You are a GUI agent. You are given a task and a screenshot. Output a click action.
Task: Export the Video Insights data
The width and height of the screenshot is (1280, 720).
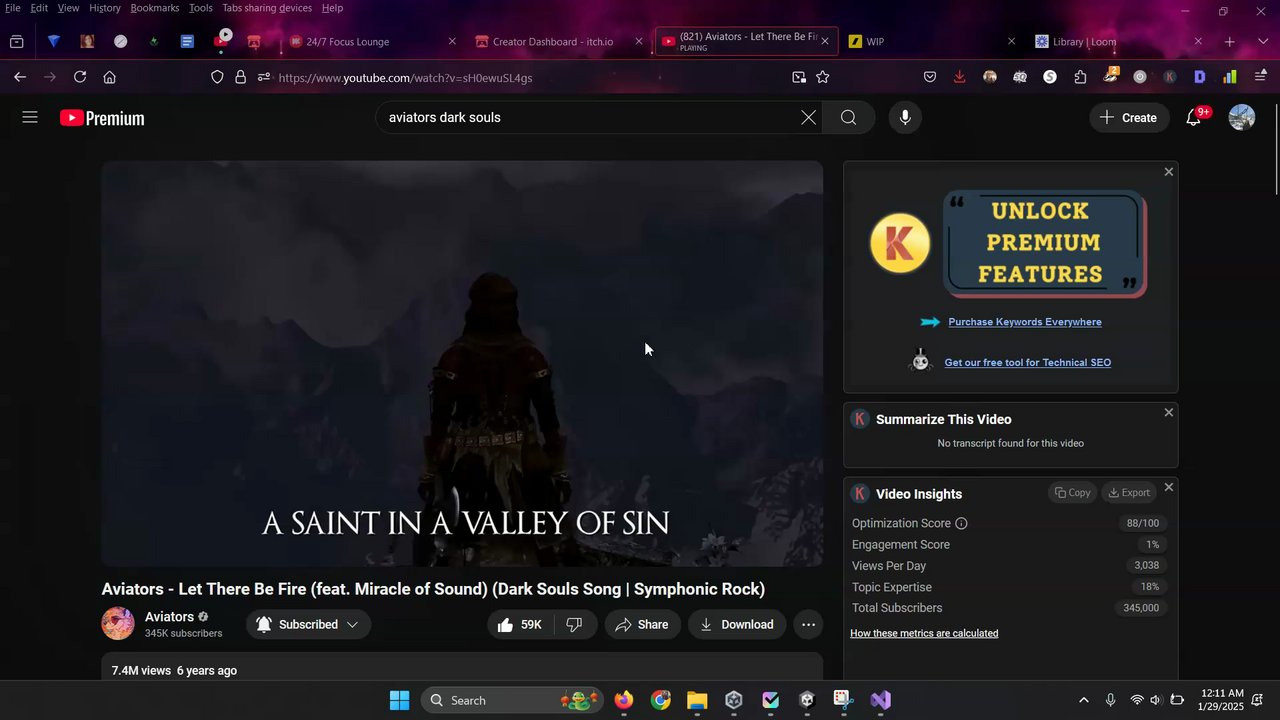tap(1129, 493)
